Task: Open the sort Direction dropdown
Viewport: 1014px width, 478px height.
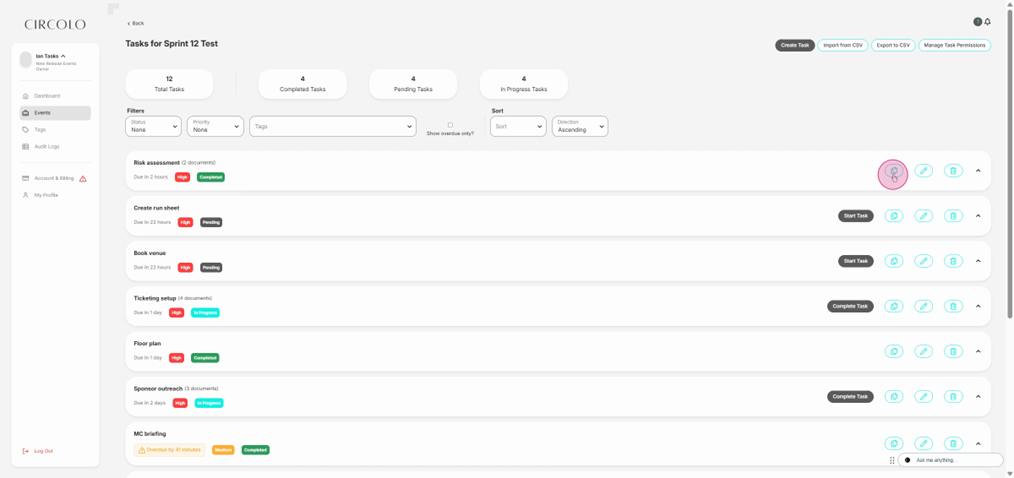Action: click(580, 126)
